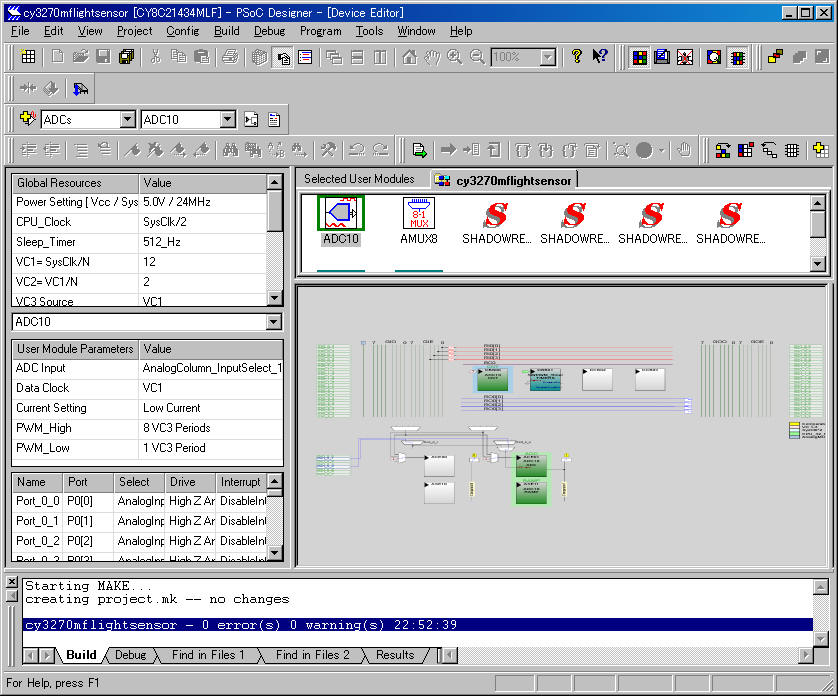This screenshot has height=696, width=838.
Task: Click the yellow question mark help icon
Action: coord(576,56)
